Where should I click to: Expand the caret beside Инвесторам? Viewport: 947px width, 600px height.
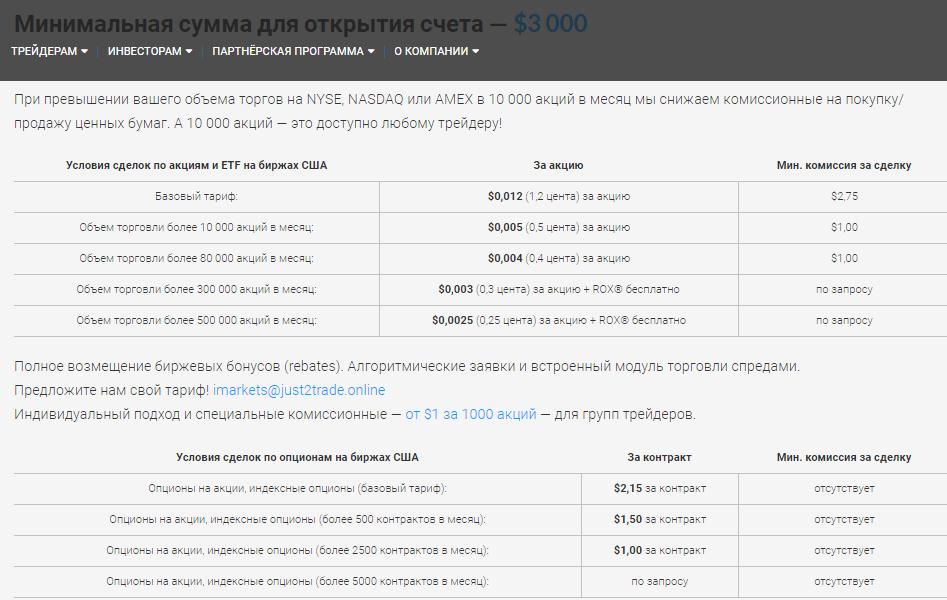coord(189,52)
